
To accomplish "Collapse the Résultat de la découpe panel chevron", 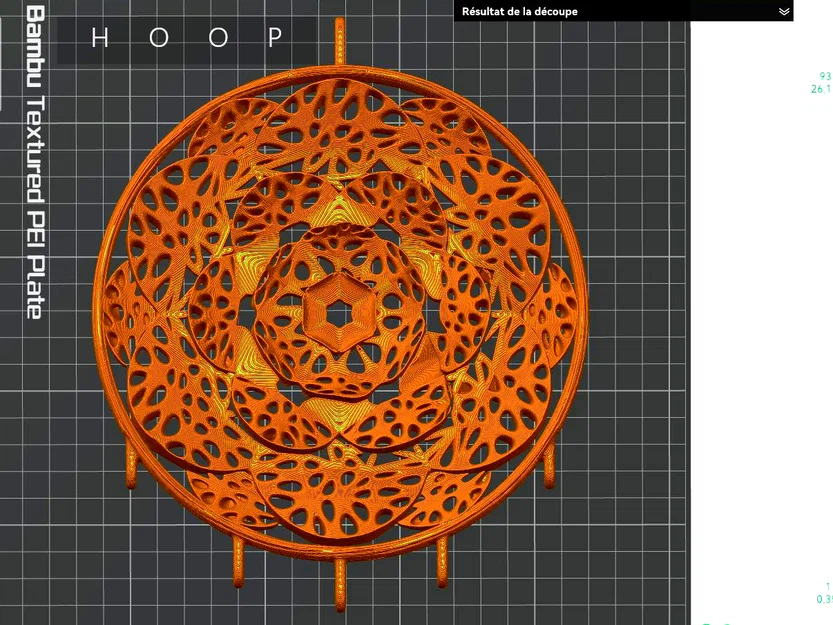I will click(x=784, y=11).
